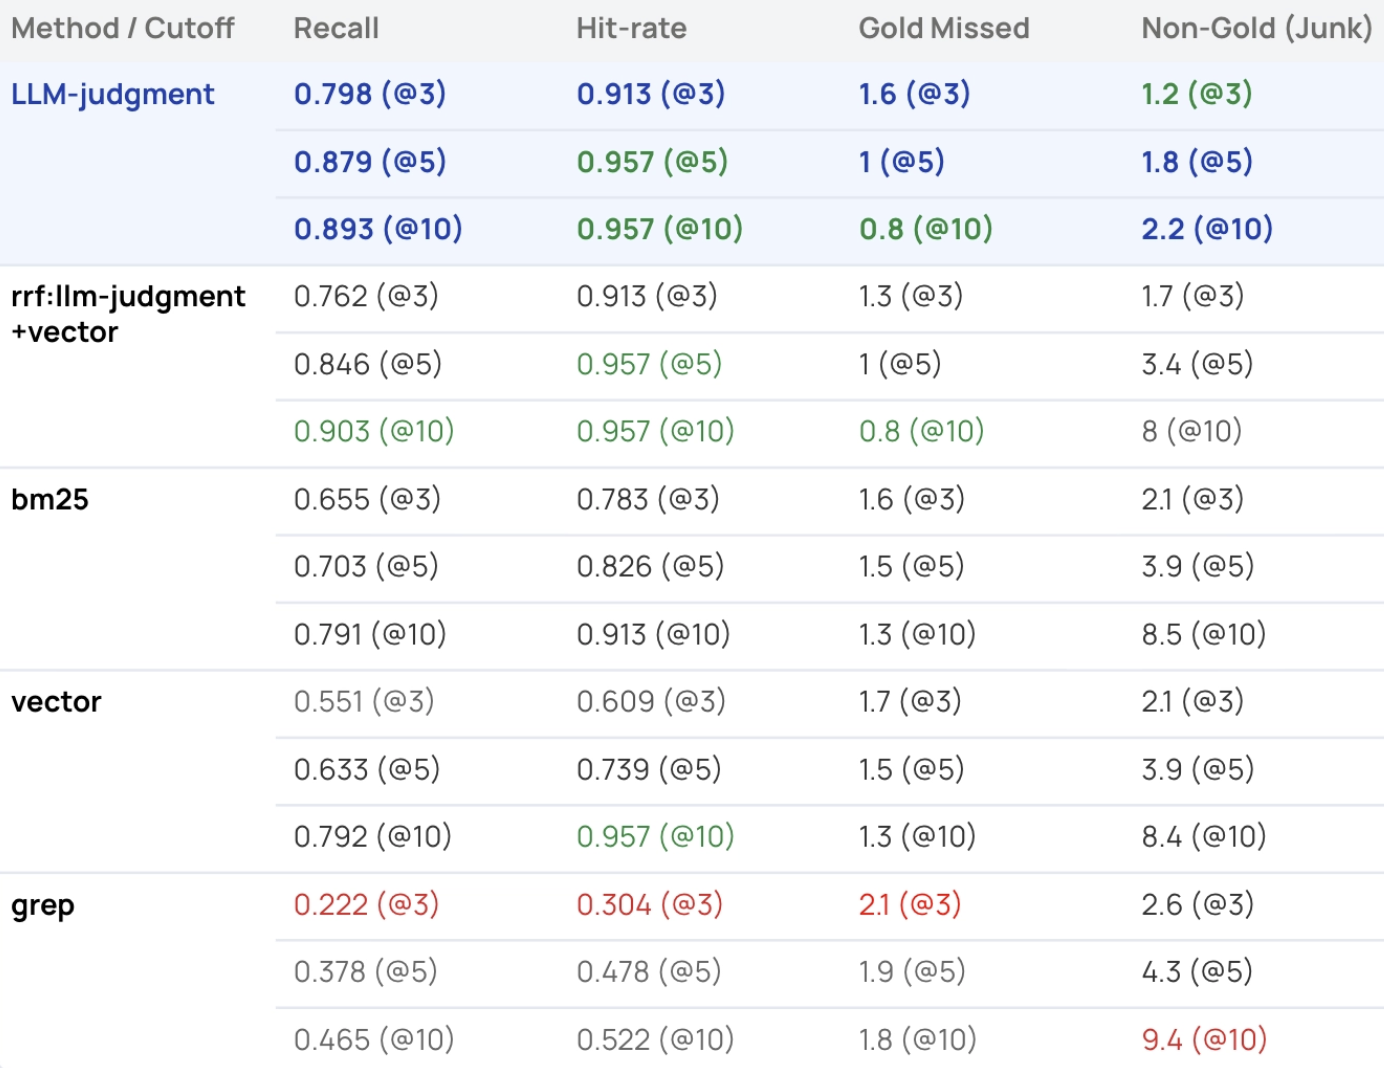Click gold missed value "1.8 (@10)"
Image resolution: width=1384 pixels, height=1068 pixels.
(918, 1039)
